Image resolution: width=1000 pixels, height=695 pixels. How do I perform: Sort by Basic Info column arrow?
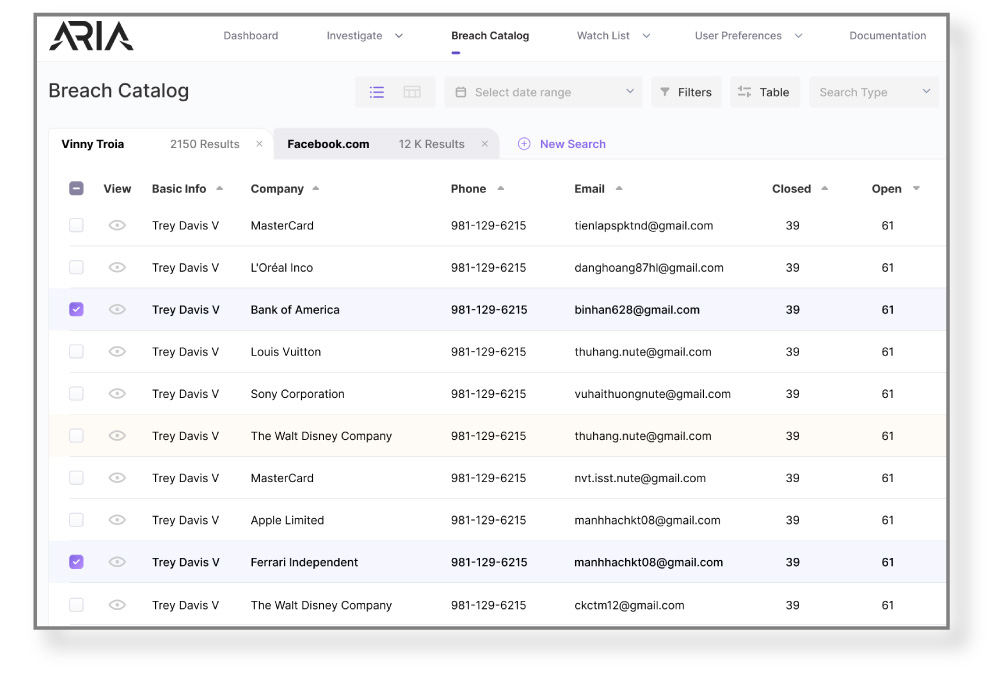coord(220,189)
